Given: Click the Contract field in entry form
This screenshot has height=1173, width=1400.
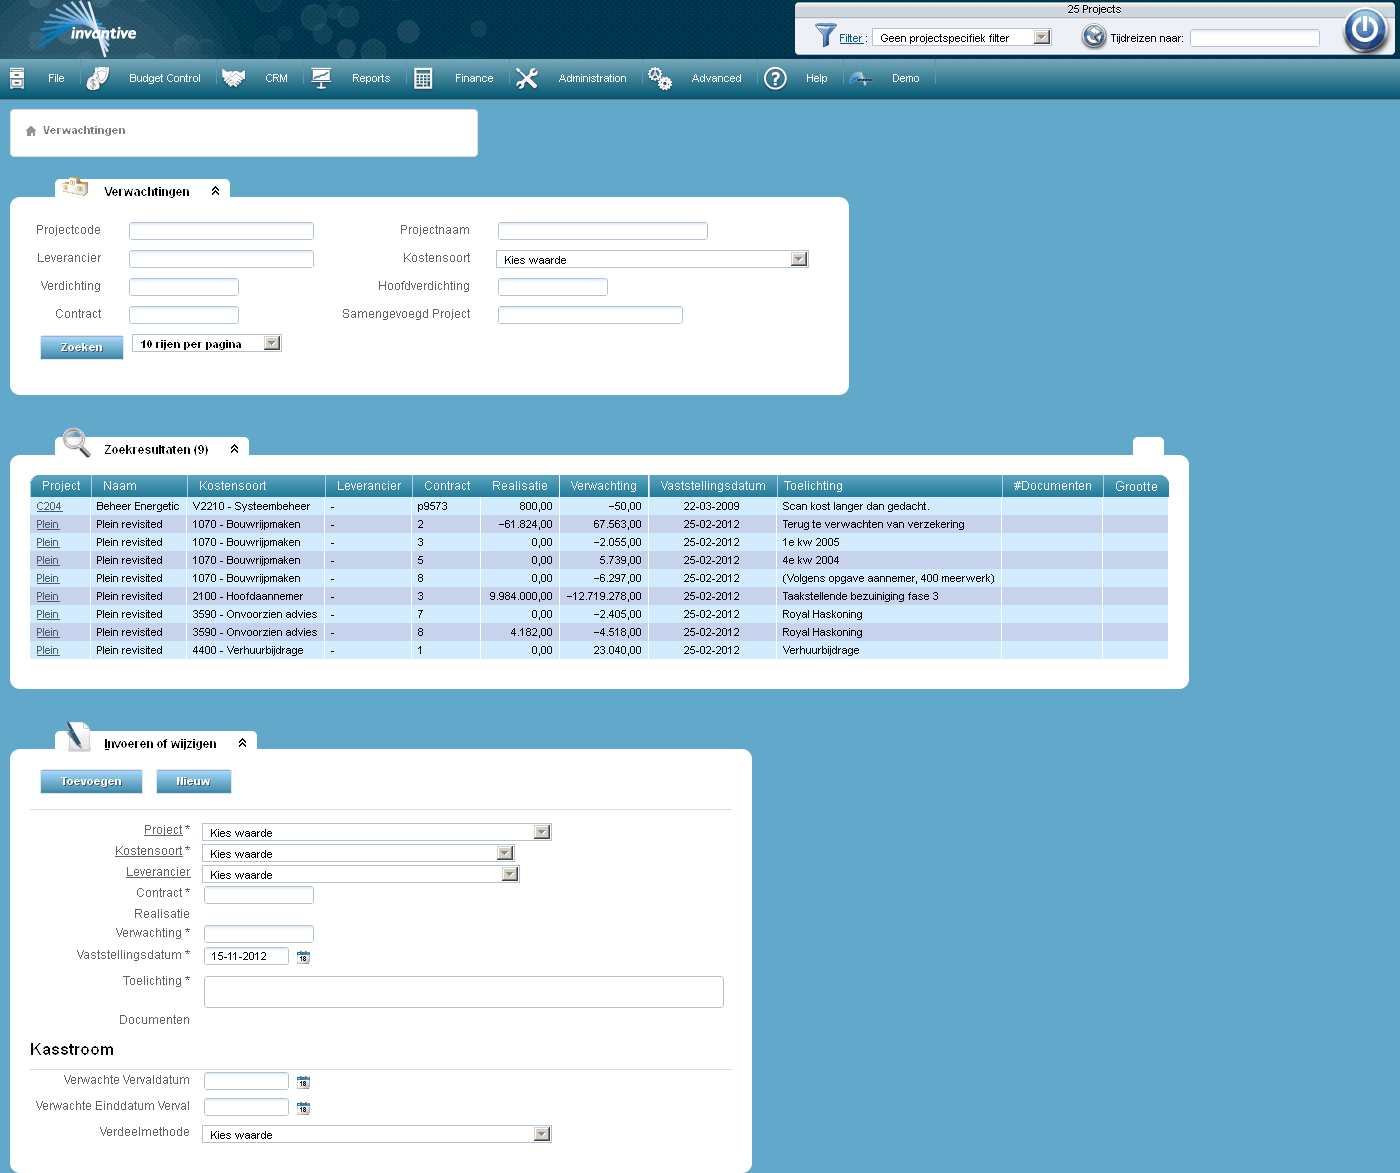Looking at the screenshot, I should tap(259, 895).
